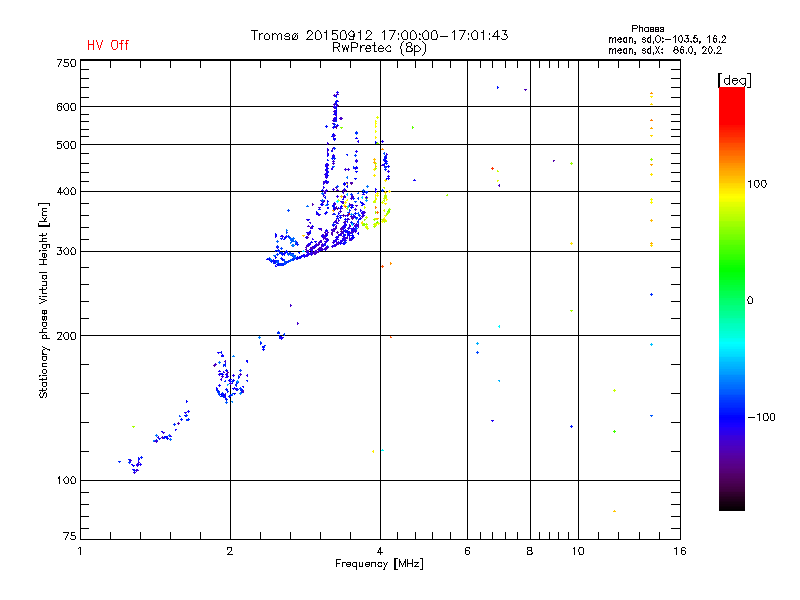Image resolution: width=800 pixels, height=600 pixels.
Task: Click the '[deg]' colorbar unit label
Action: (x=734, y=80)
